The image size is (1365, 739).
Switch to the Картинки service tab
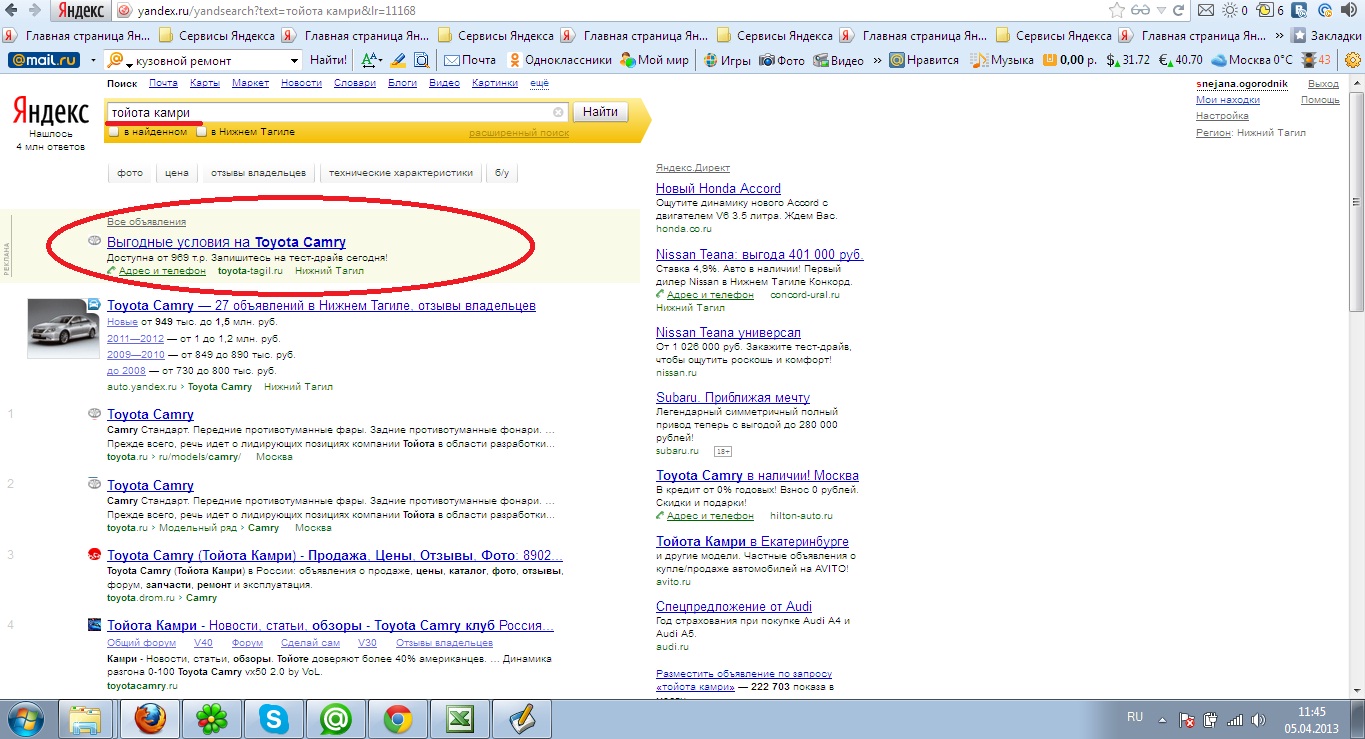(x=495, y=84)
